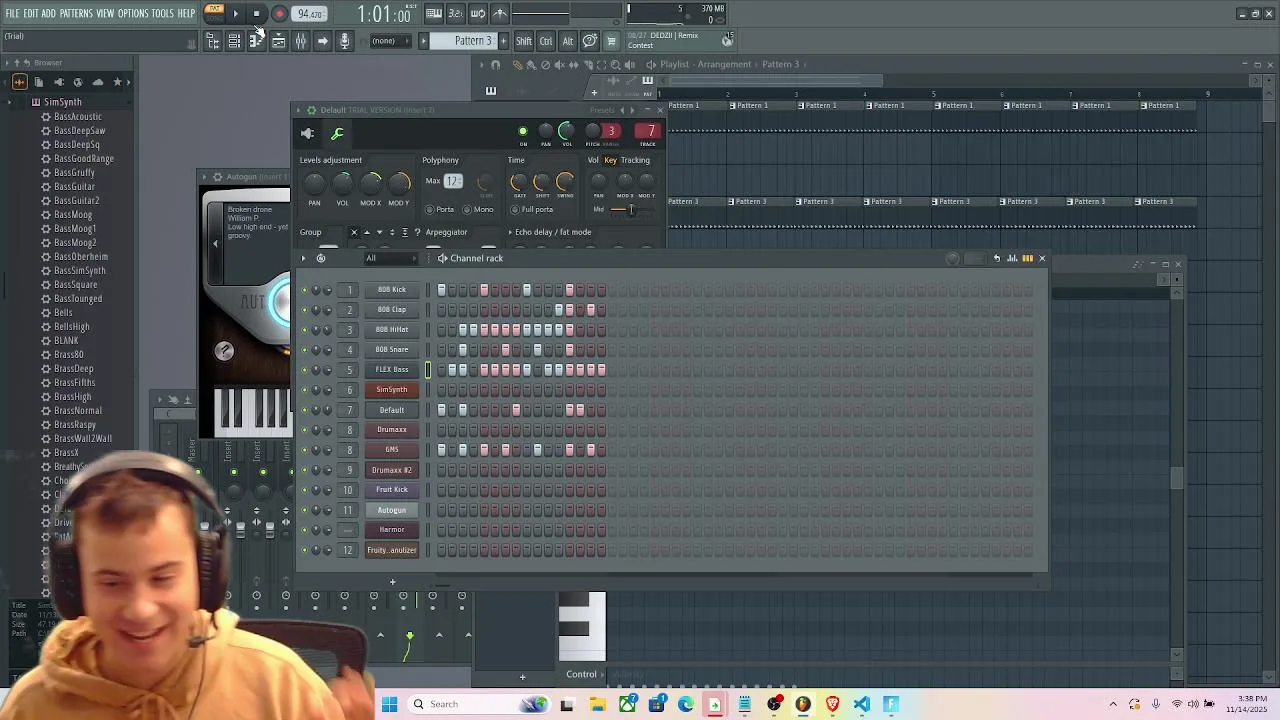The height and width of the screenshot is (720, 1280).
Task: Click the plugin plug icon in Default window
Action: tap(307, 134)
